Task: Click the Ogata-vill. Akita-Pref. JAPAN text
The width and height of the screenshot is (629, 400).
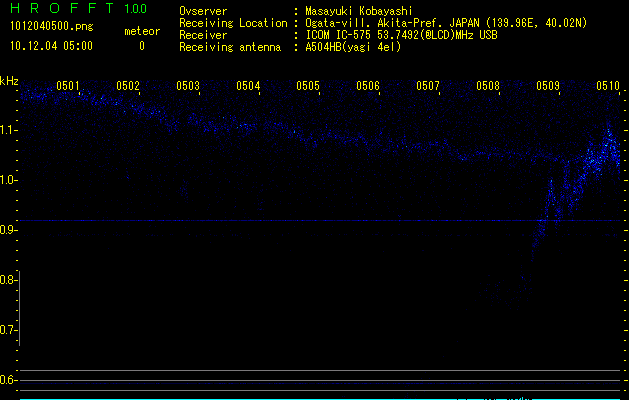Action: pos(392,23)
